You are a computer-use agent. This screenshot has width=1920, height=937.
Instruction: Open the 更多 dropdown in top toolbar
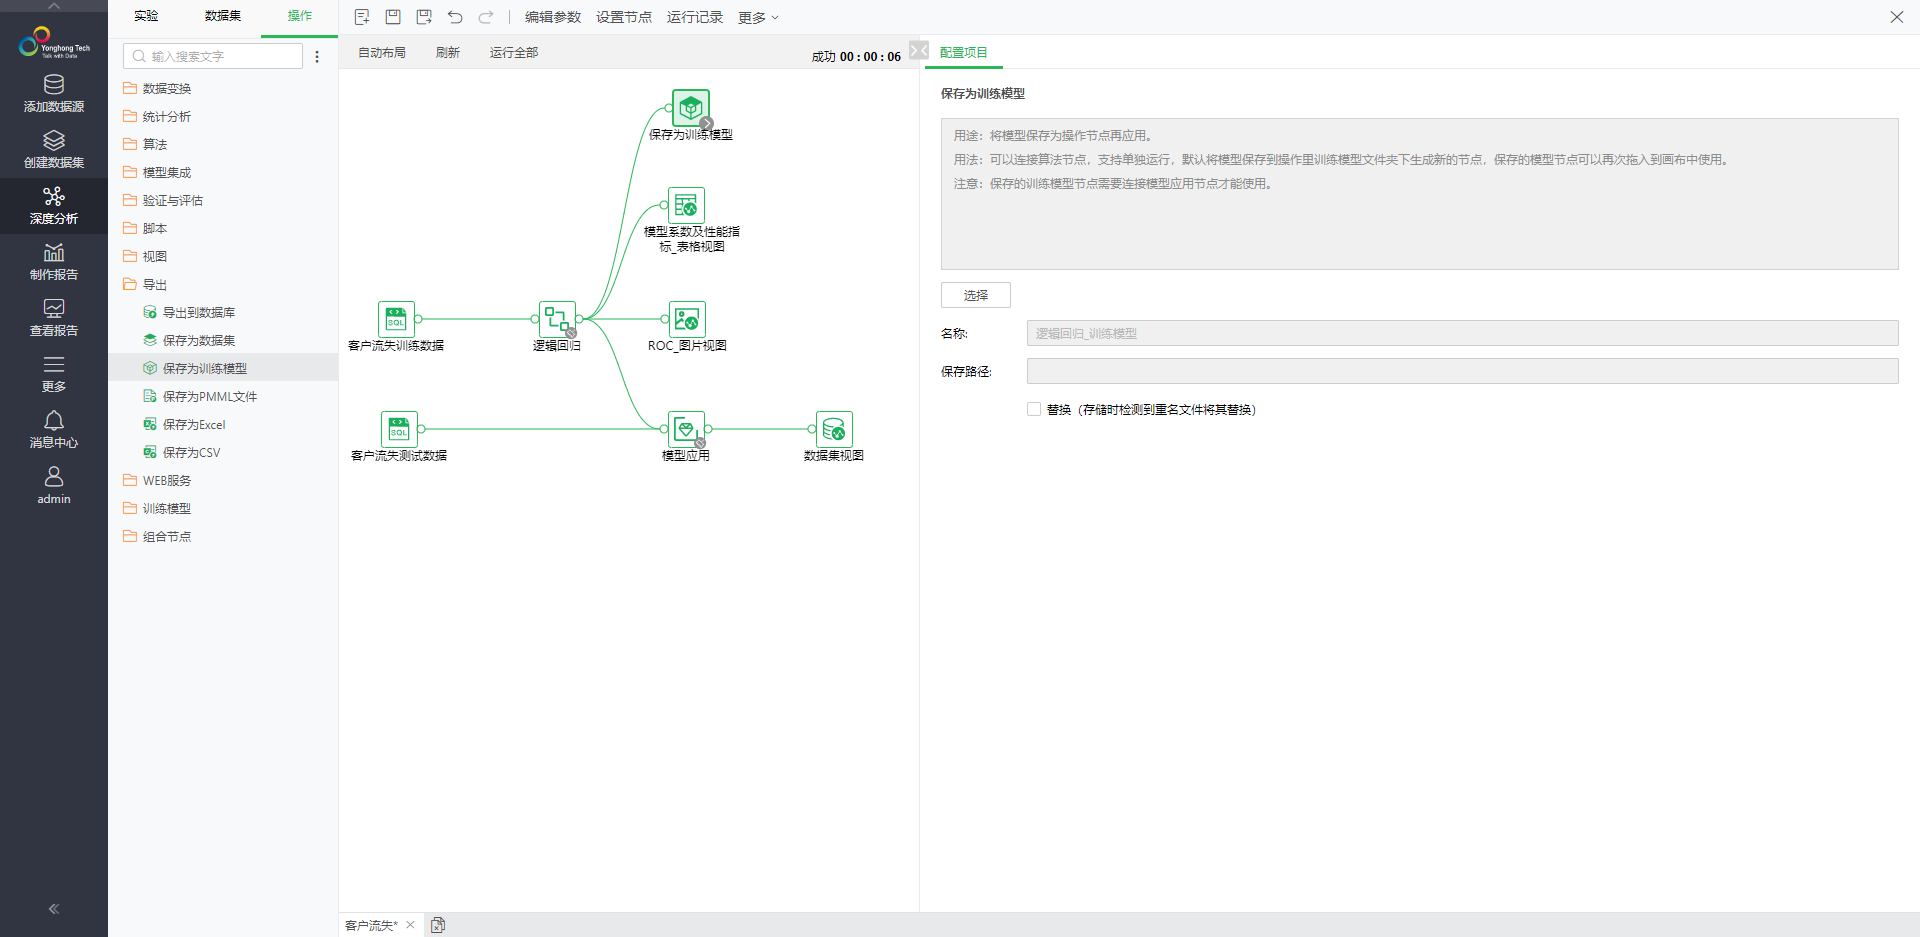click(758, 17)
